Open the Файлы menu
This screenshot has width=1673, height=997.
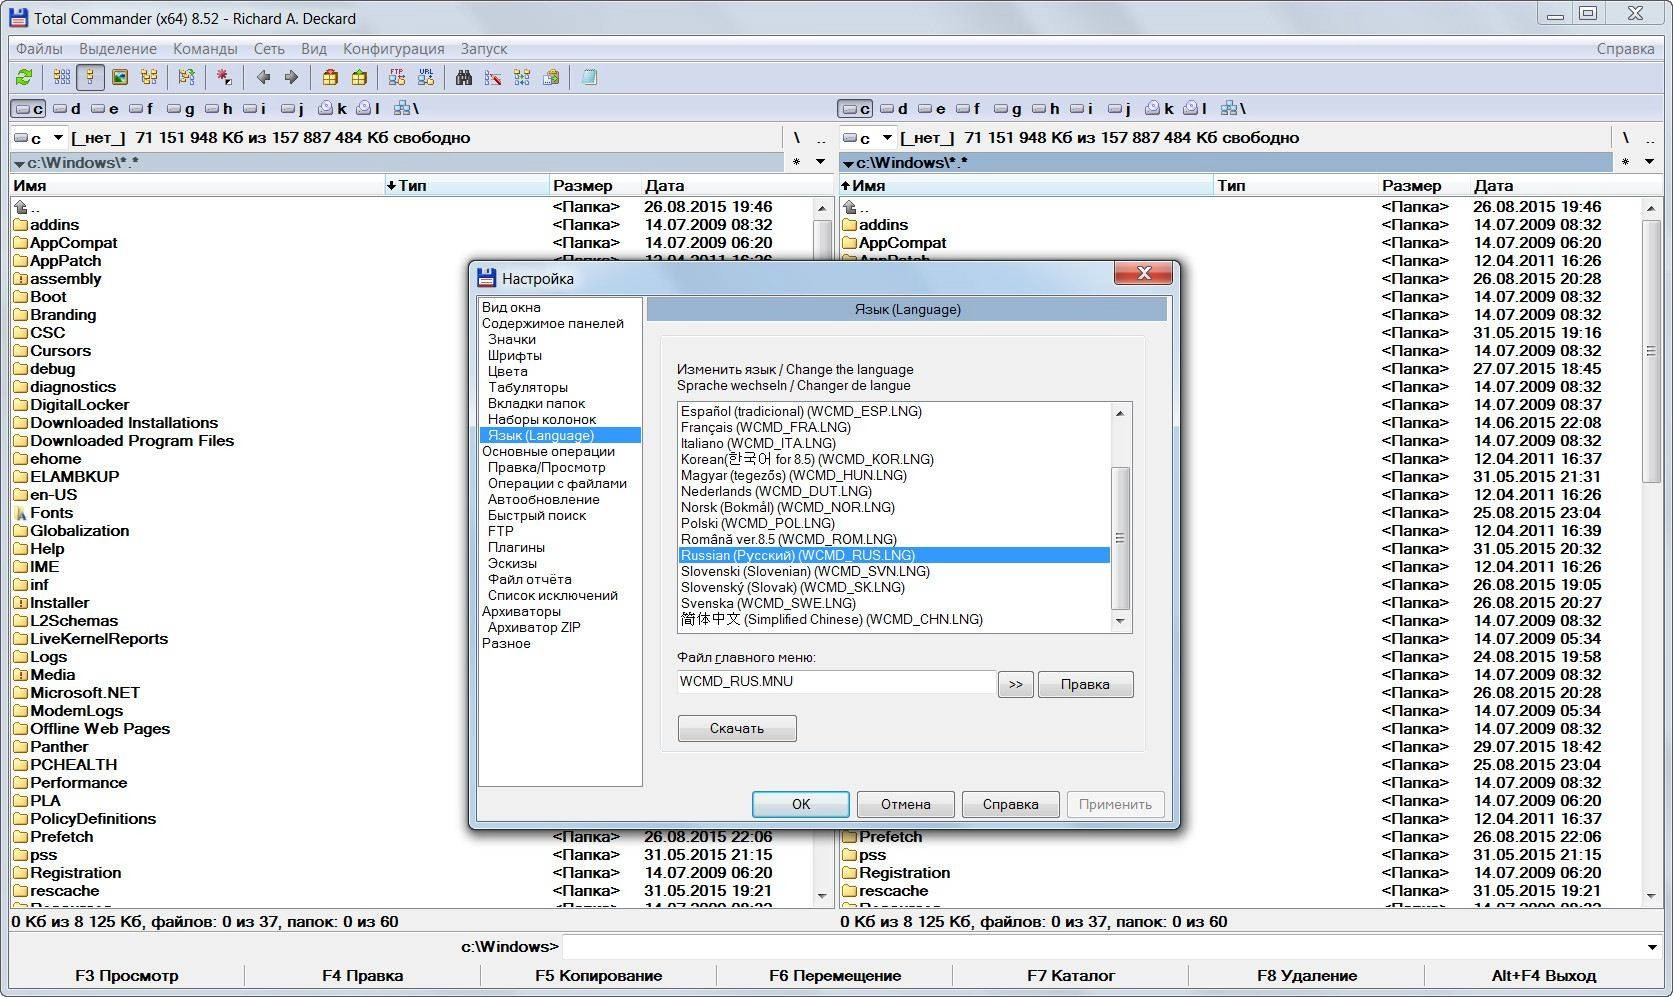pyautogui.click(x=39, y=48)
